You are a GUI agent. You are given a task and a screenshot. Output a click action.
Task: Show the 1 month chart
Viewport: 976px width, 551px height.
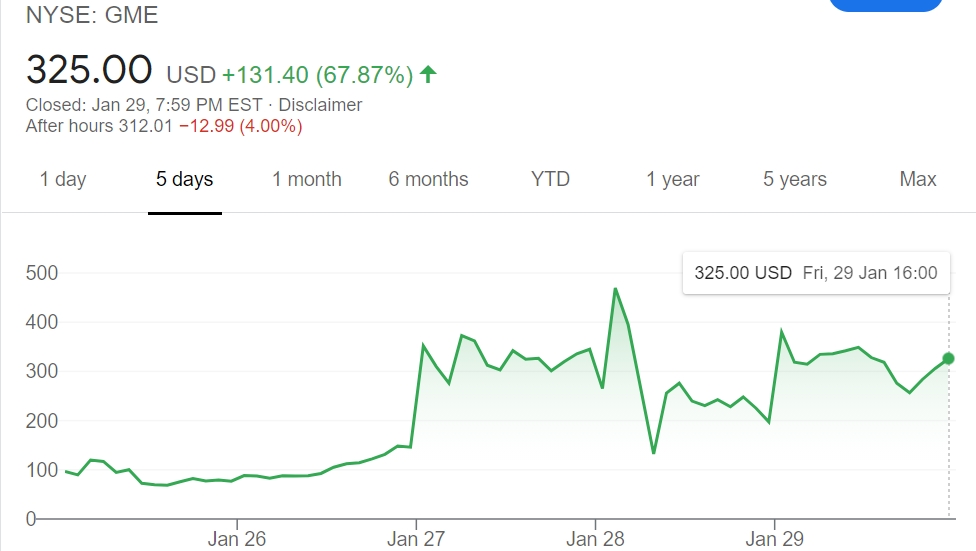(x=307, y=179)
